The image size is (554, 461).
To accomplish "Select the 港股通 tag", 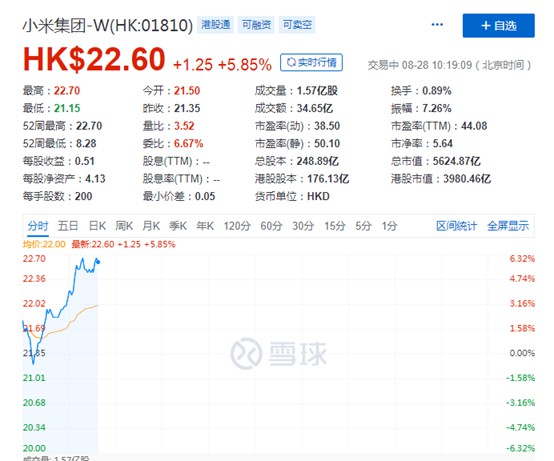I will click(x=216, y=25).
